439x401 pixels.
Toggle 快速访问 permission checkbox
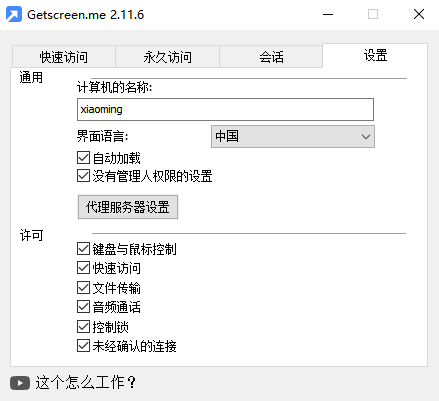[83, 268]
